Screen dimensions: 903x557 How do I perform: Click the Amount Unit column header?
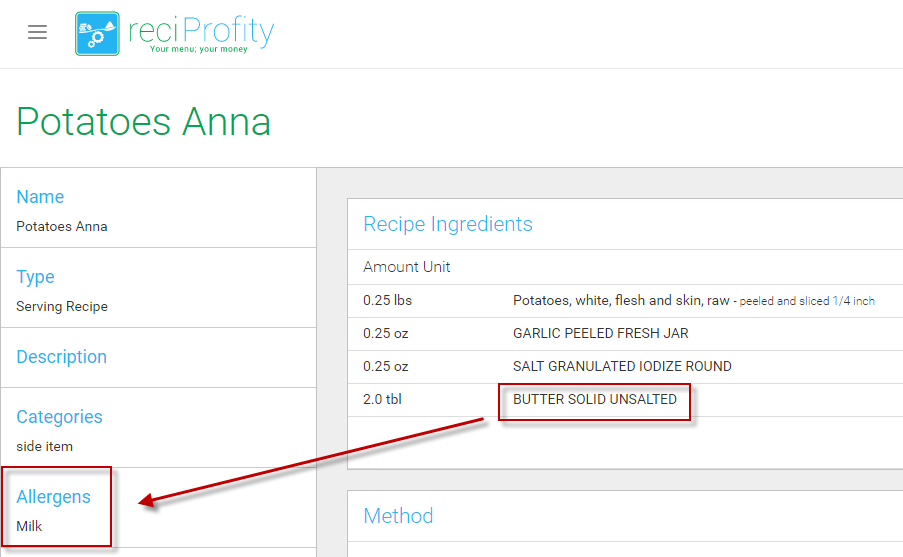coord(407,267)
